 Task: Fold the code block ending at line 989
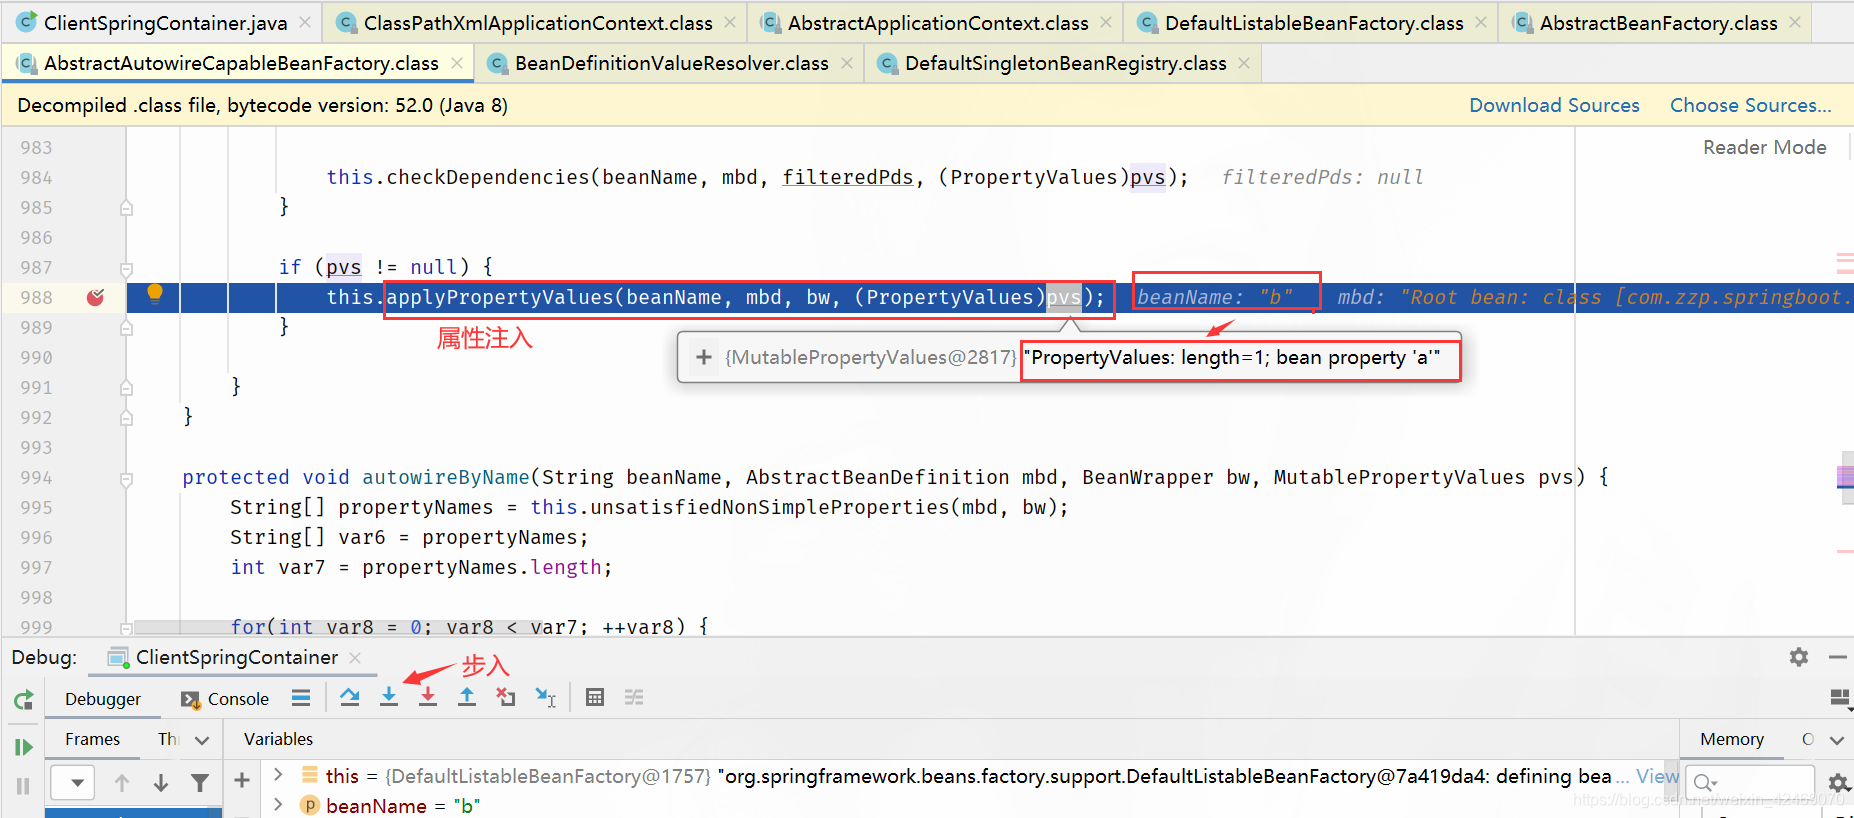point(126,328)
